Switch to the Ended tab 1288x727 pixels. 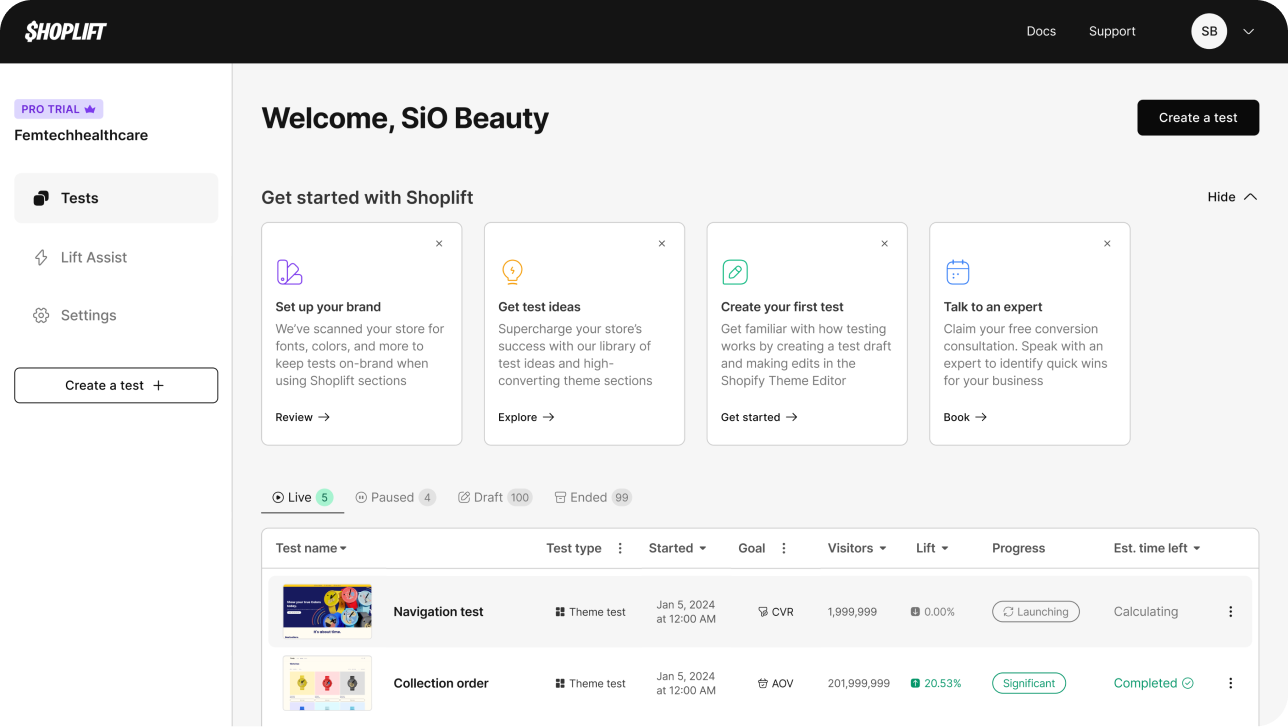[593, 497]
